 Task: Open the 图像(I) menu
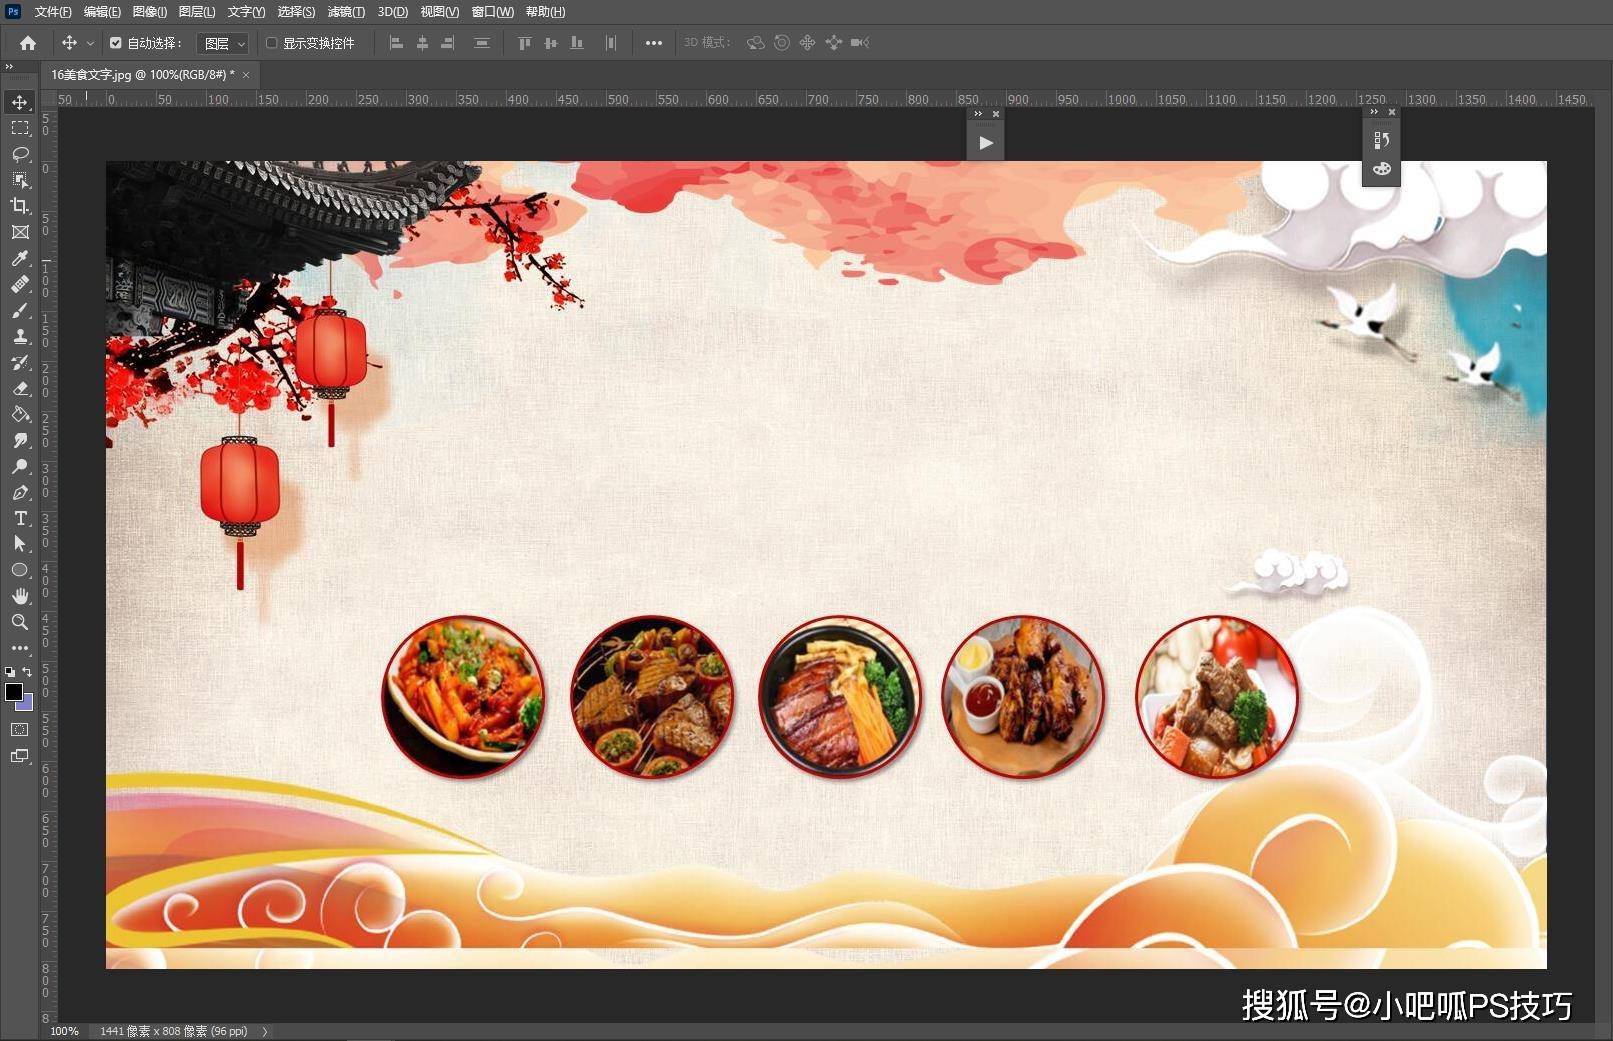[150, 12]
